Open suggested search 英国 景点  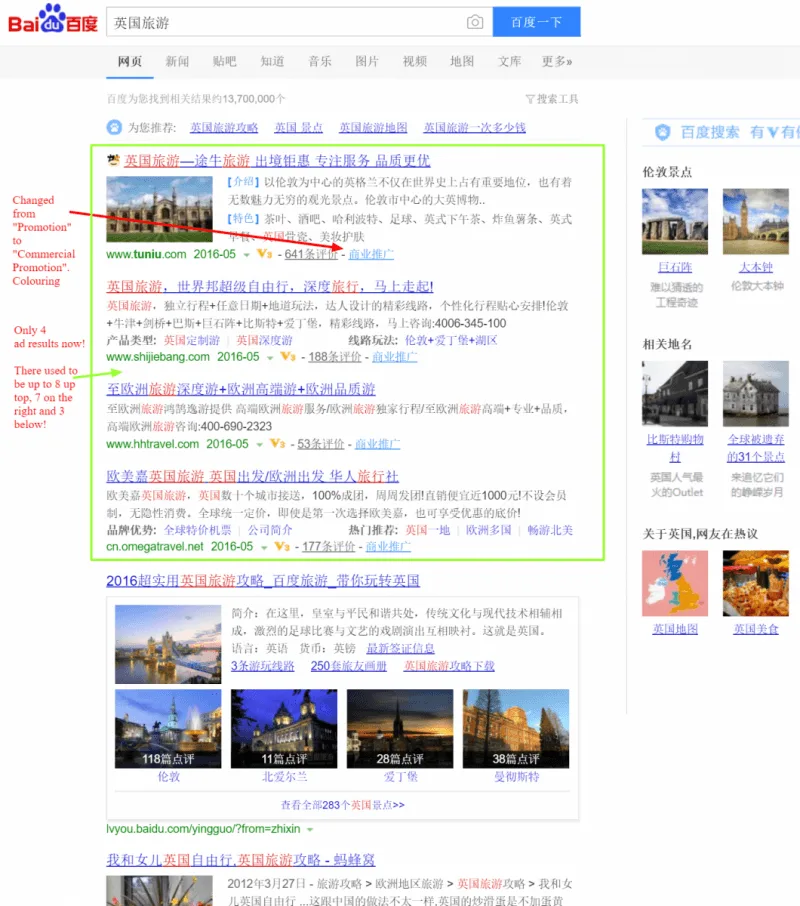(x=299, y=128)
